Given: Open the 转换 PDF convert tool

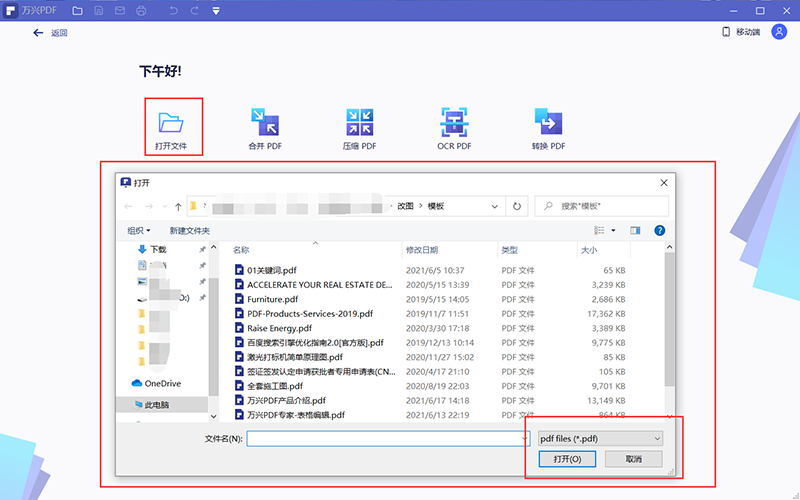Looking at the screenshot, I should click(548, 123).
